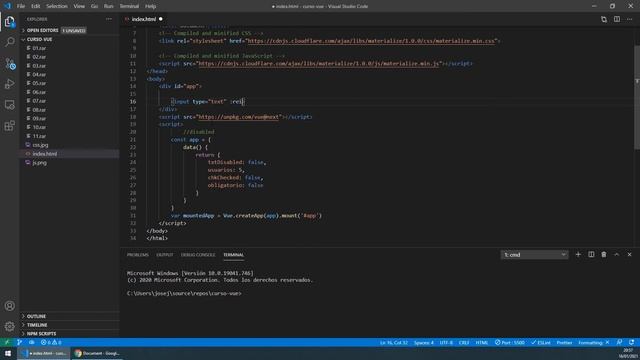Click the UTF-8 encoding indicator
The image size is (640, 360).
coord(446,342)
